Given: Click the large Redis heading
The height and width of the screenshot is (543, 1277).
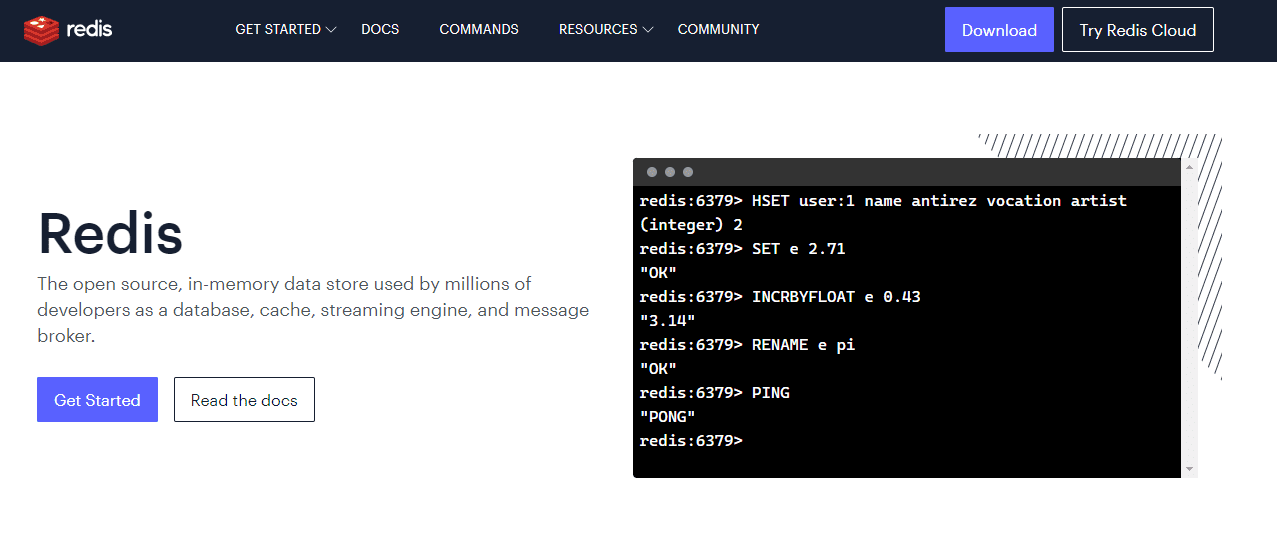Looking at the screenshot, I should point(110,233).
